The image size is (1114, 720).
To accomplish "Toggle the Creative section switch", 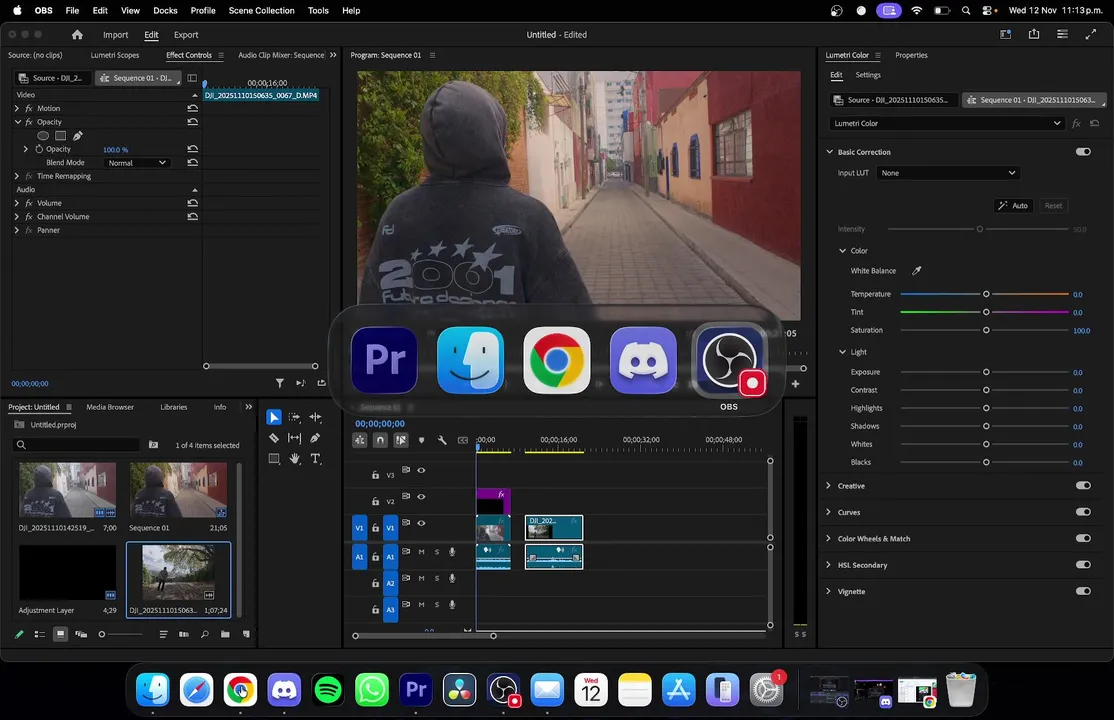I will (1083, 485).
